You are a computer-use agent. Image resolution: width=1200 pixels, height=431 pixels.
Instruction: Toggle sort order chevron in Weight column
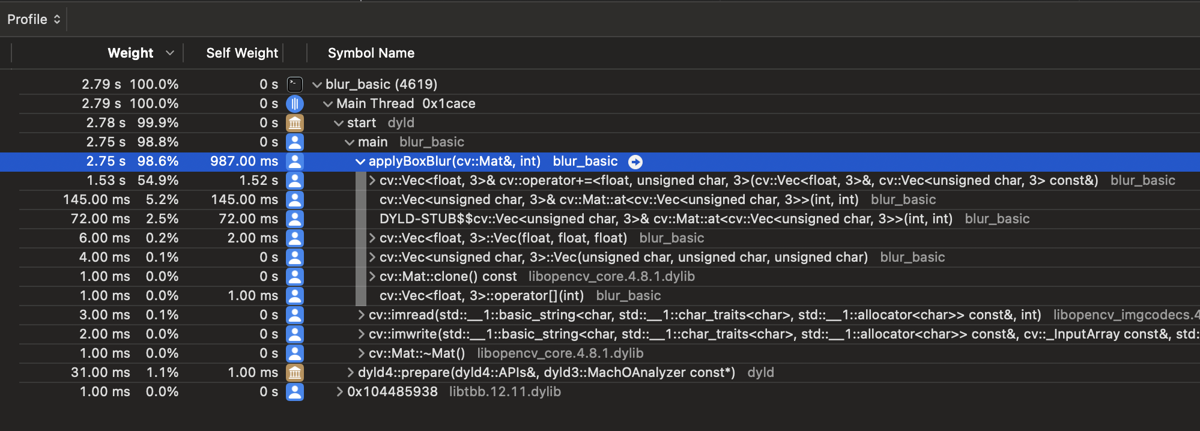(x=170, y=53)
